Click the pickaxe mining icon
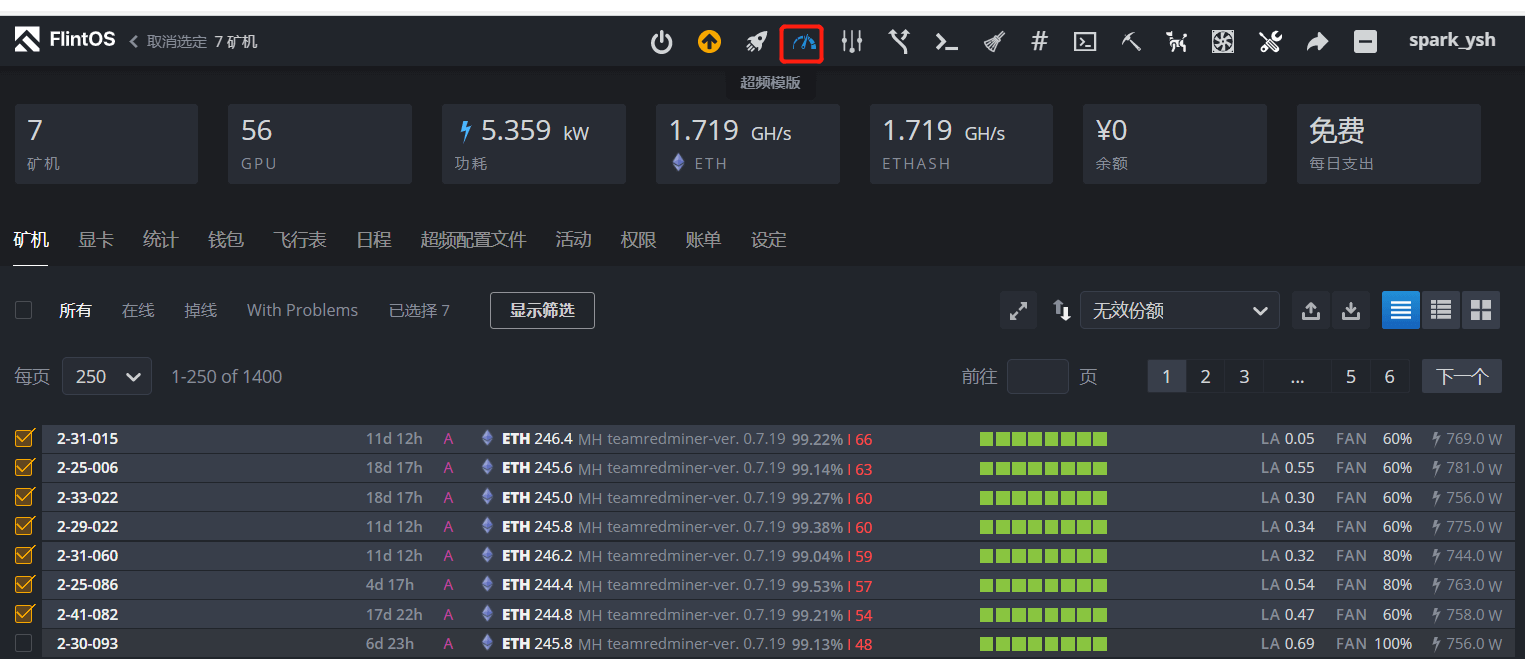 click(1131, 41)
